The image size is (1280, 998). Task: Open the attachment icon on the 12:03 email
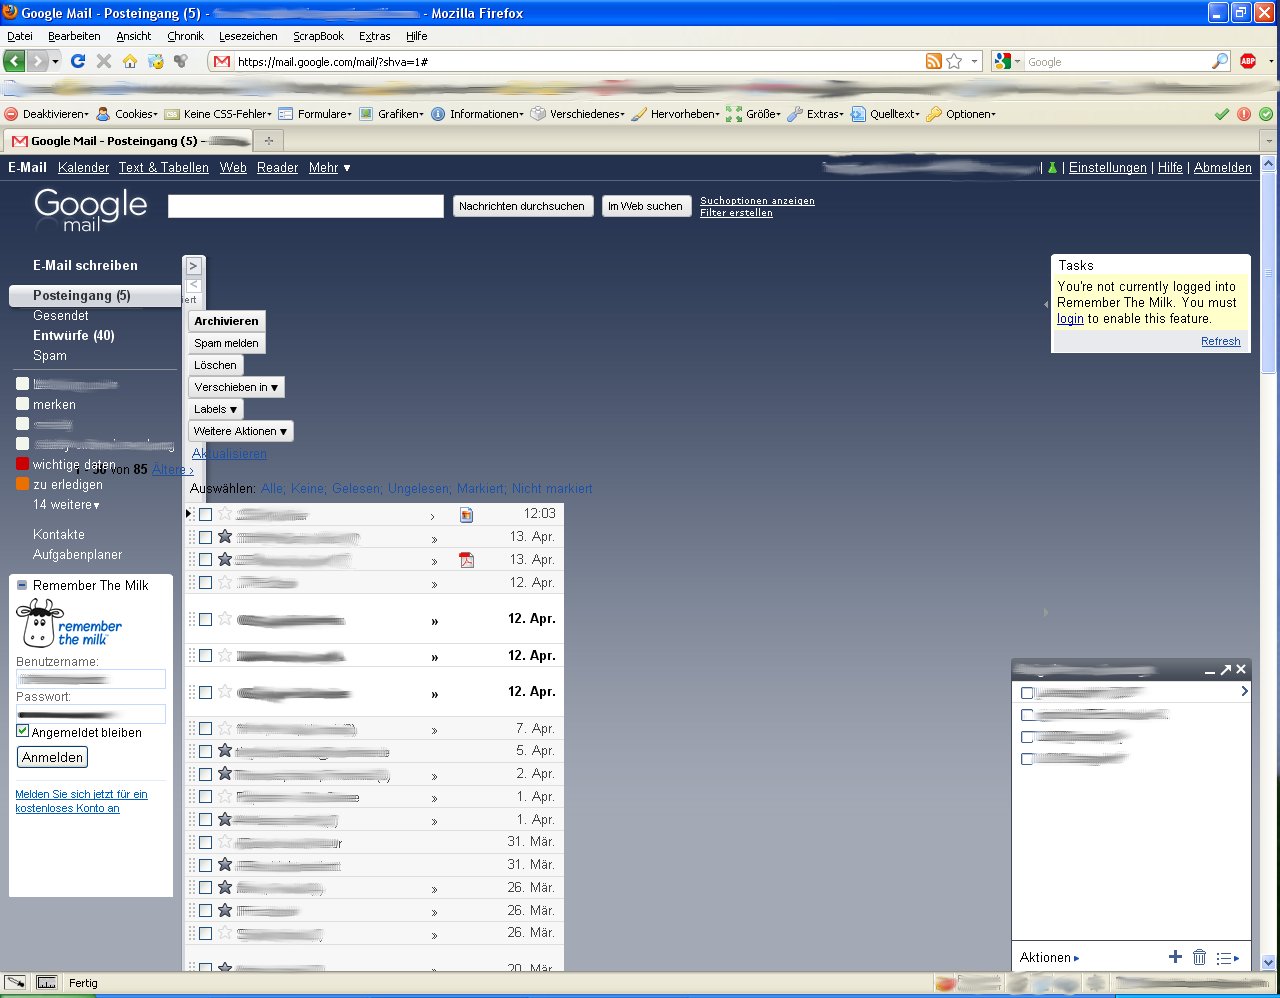click(466, 515)
